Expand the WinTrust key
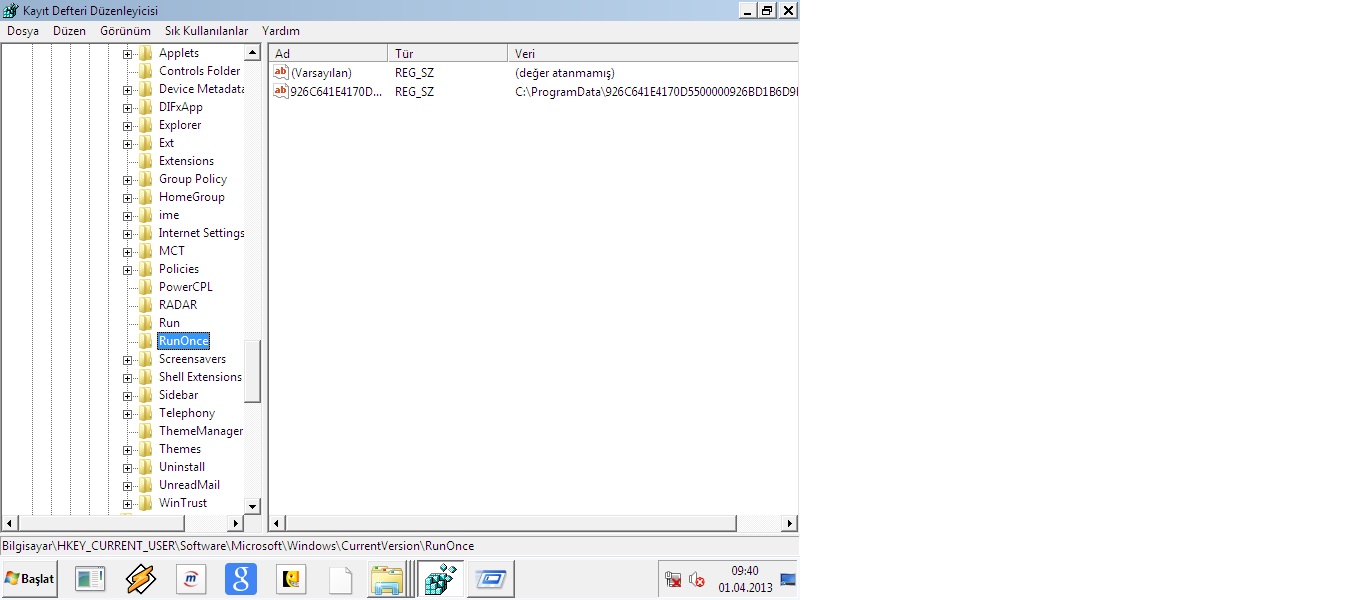1360x600 pixels. click(128, 504)
